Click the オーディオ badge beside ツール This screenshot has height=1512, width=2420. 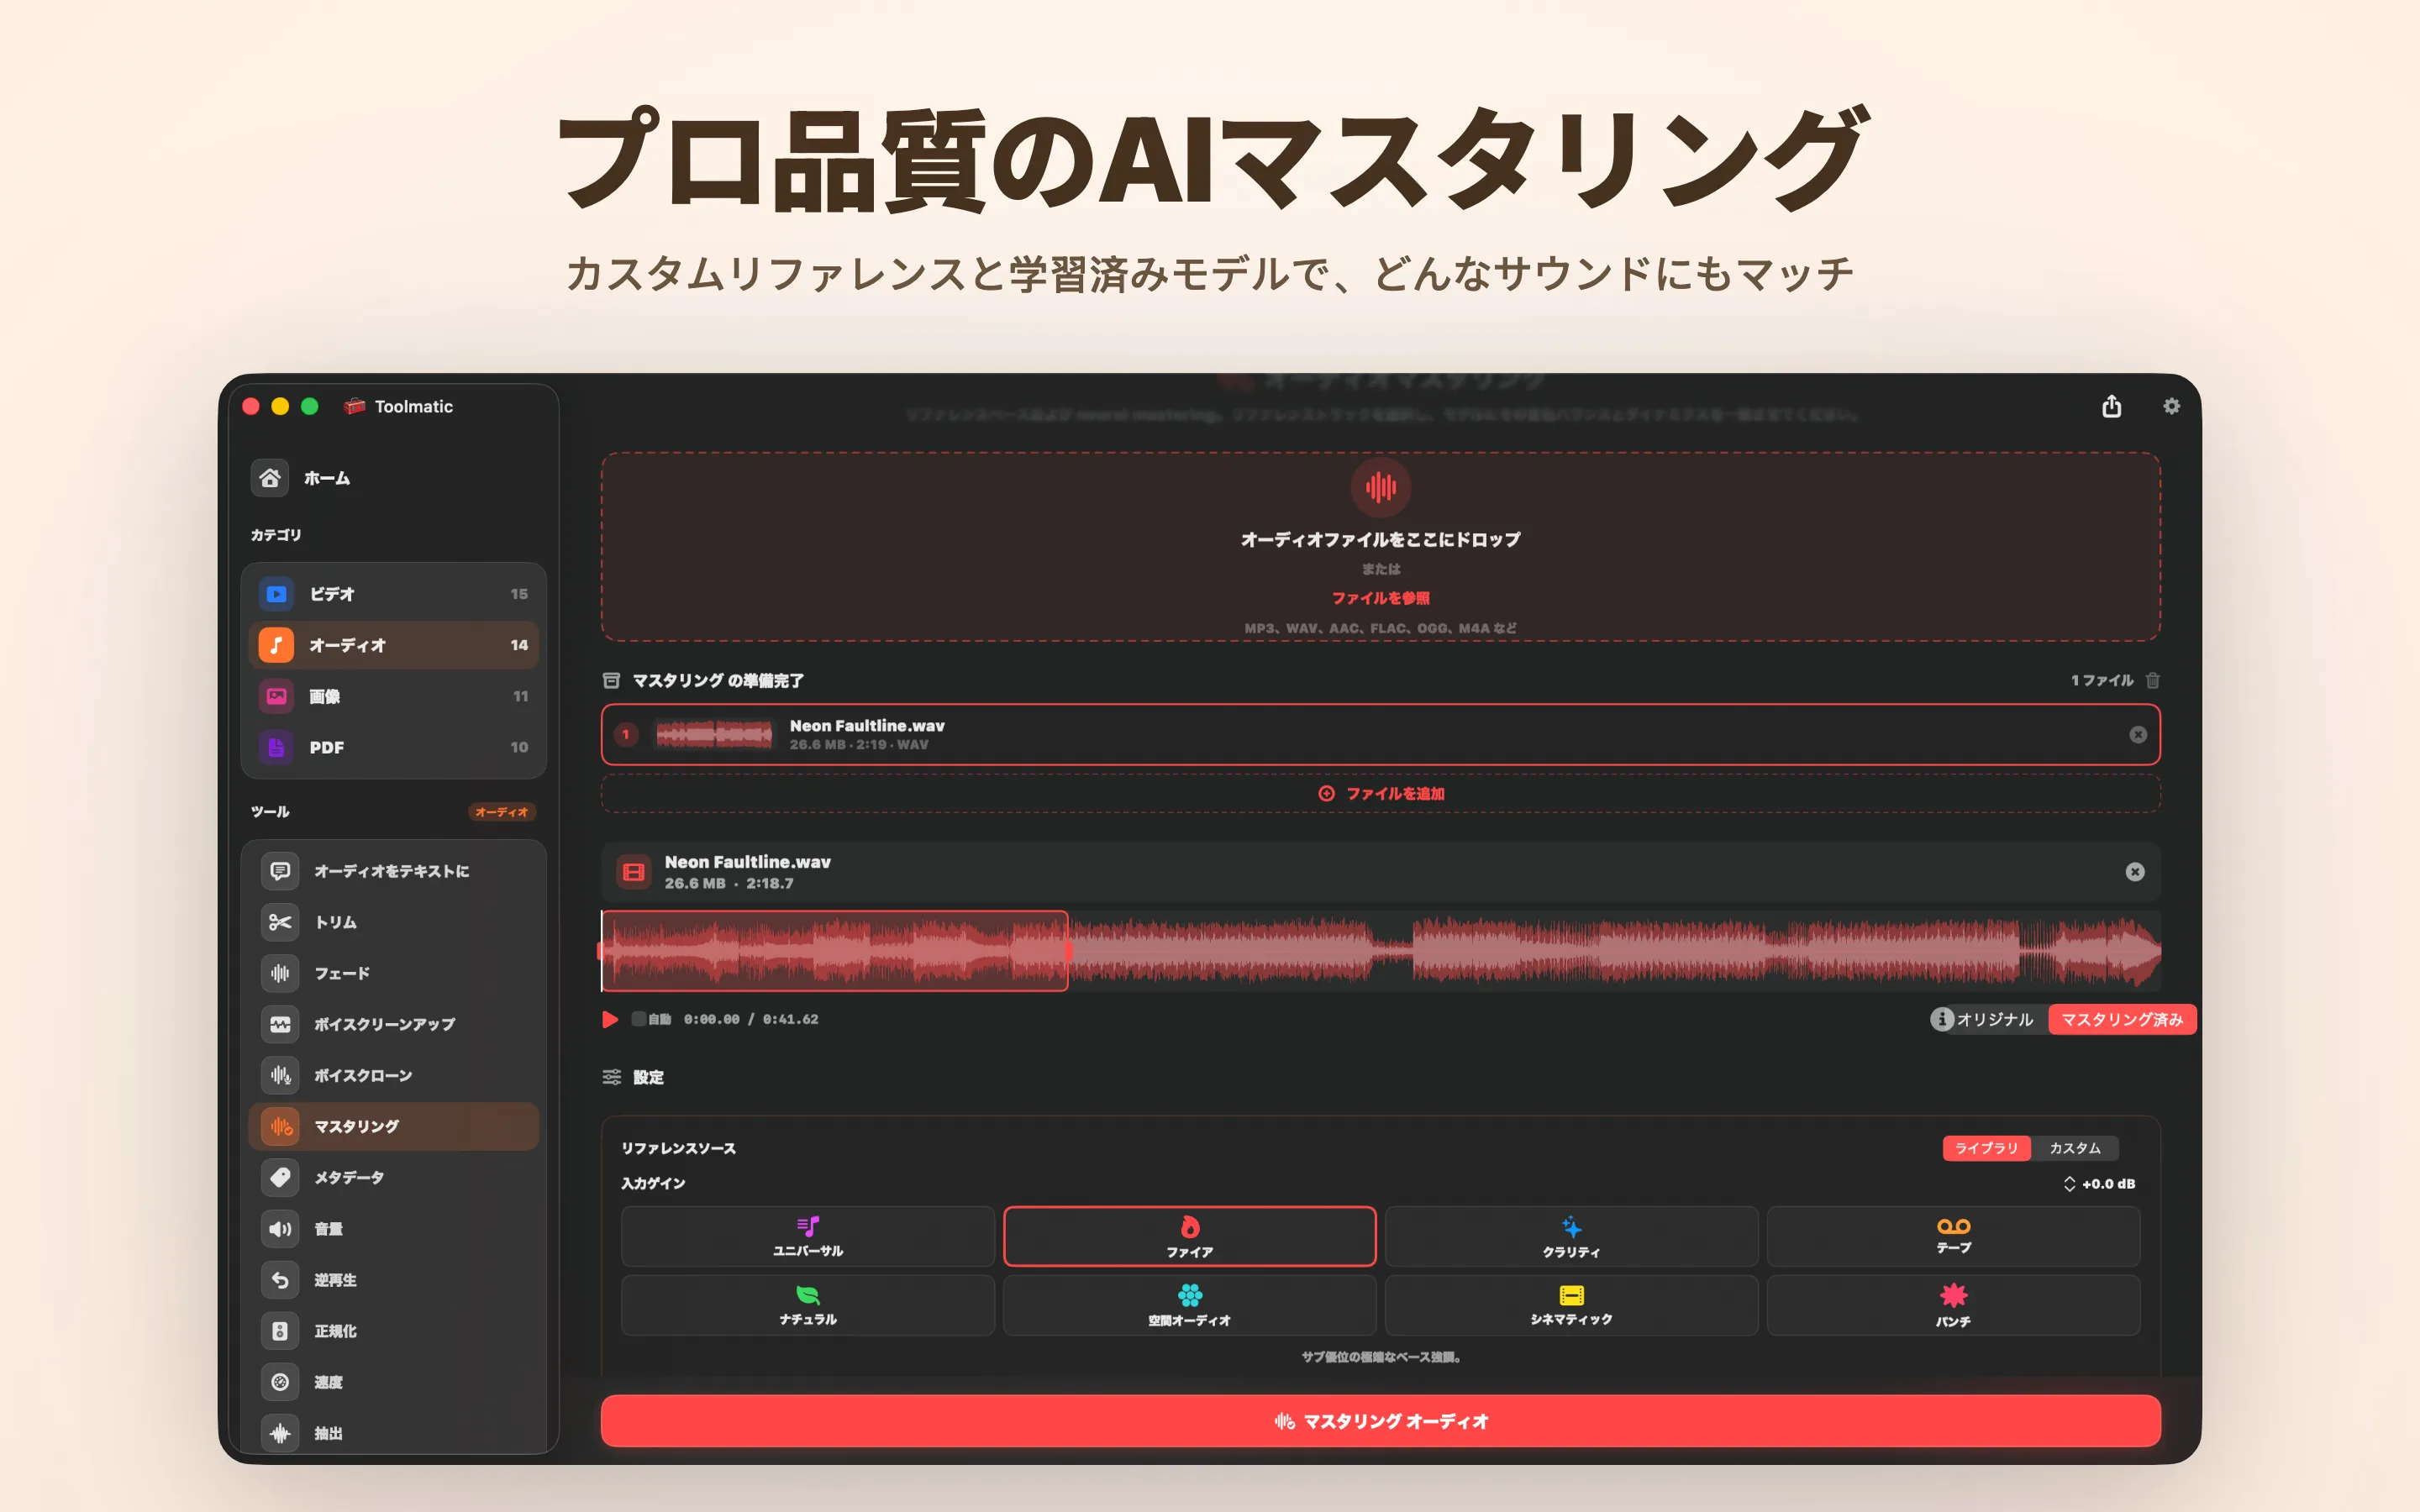click(x=502, y=812)
